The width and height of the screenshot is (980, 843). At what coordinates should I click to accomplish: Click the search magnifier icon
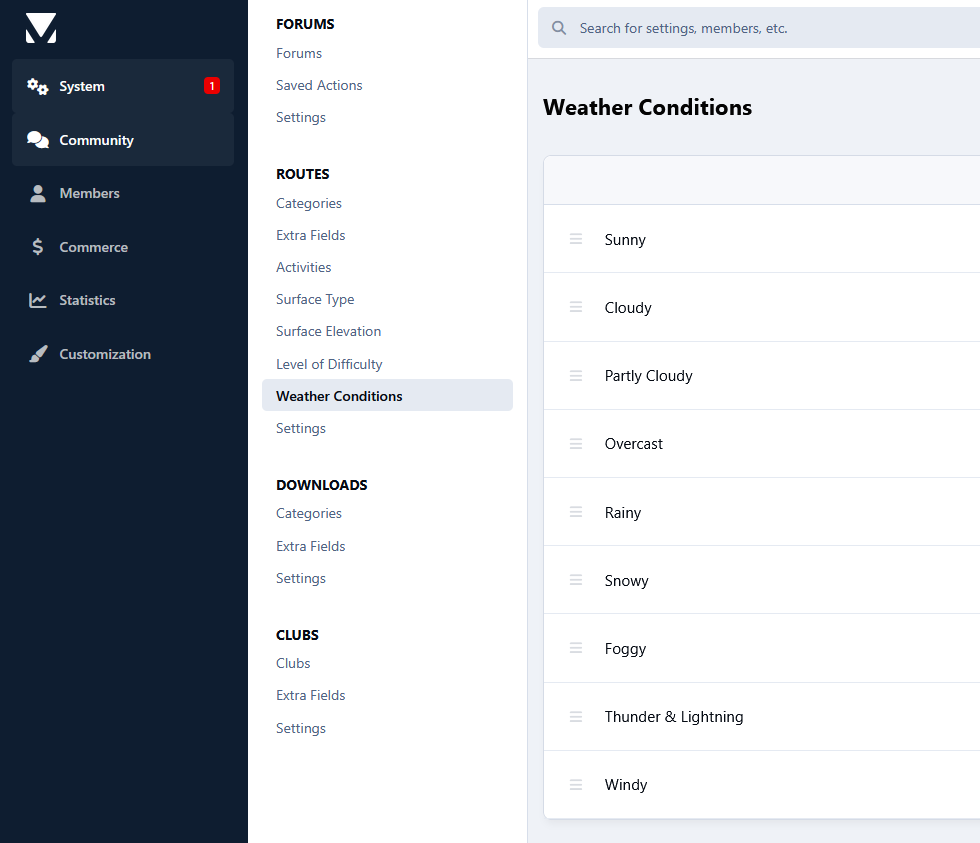pos(559,28)
